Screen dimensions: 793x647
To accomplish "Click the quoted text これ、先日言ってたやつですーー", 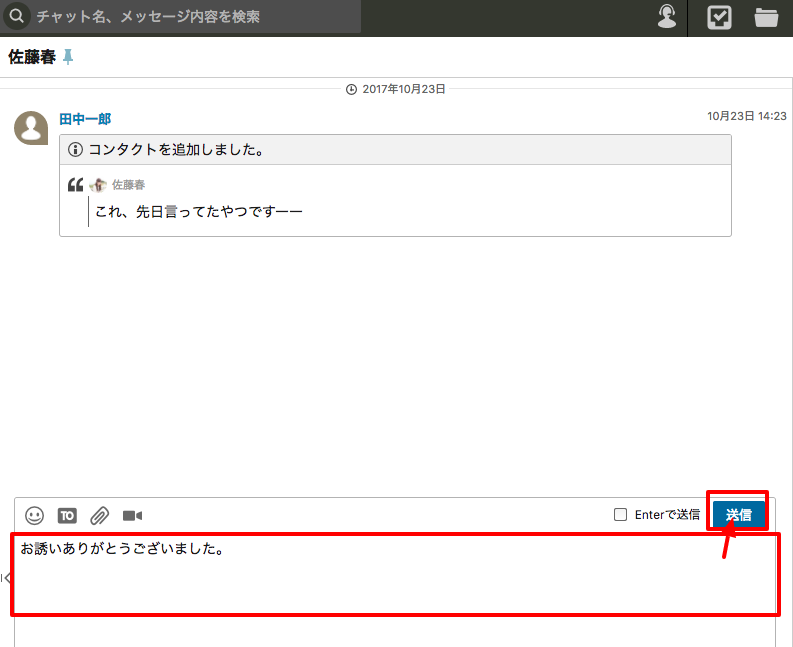I will pyautogui.click(x=199, y=211).
